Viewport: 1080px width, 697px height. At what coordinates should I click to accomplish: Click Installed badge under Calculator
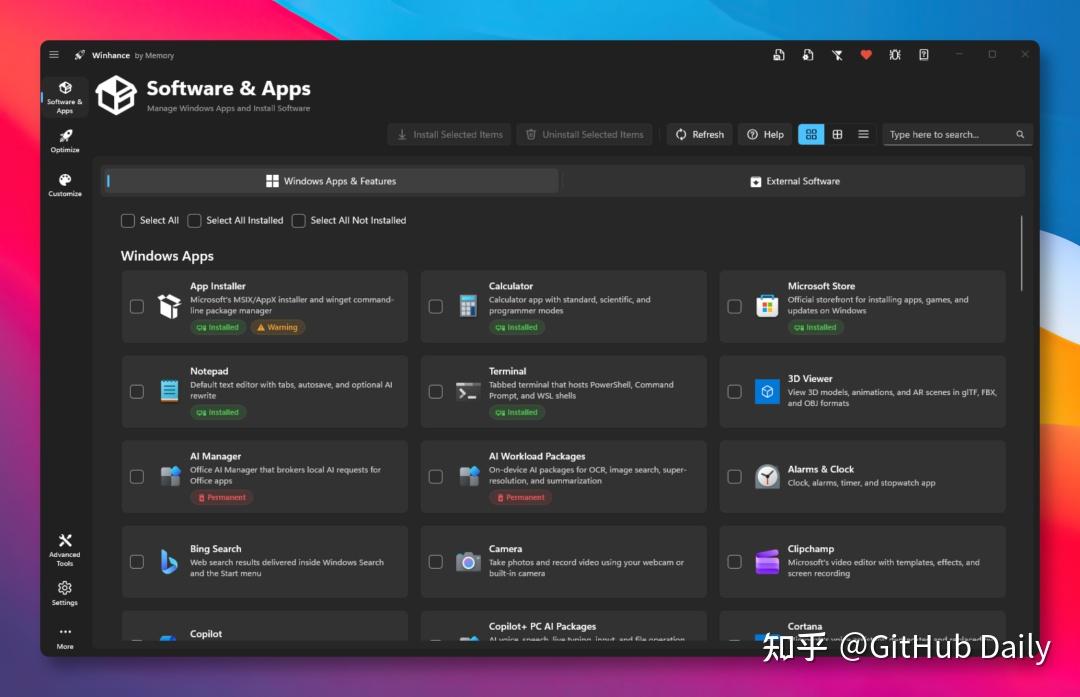pyautogui.click(x=517, y=327)
